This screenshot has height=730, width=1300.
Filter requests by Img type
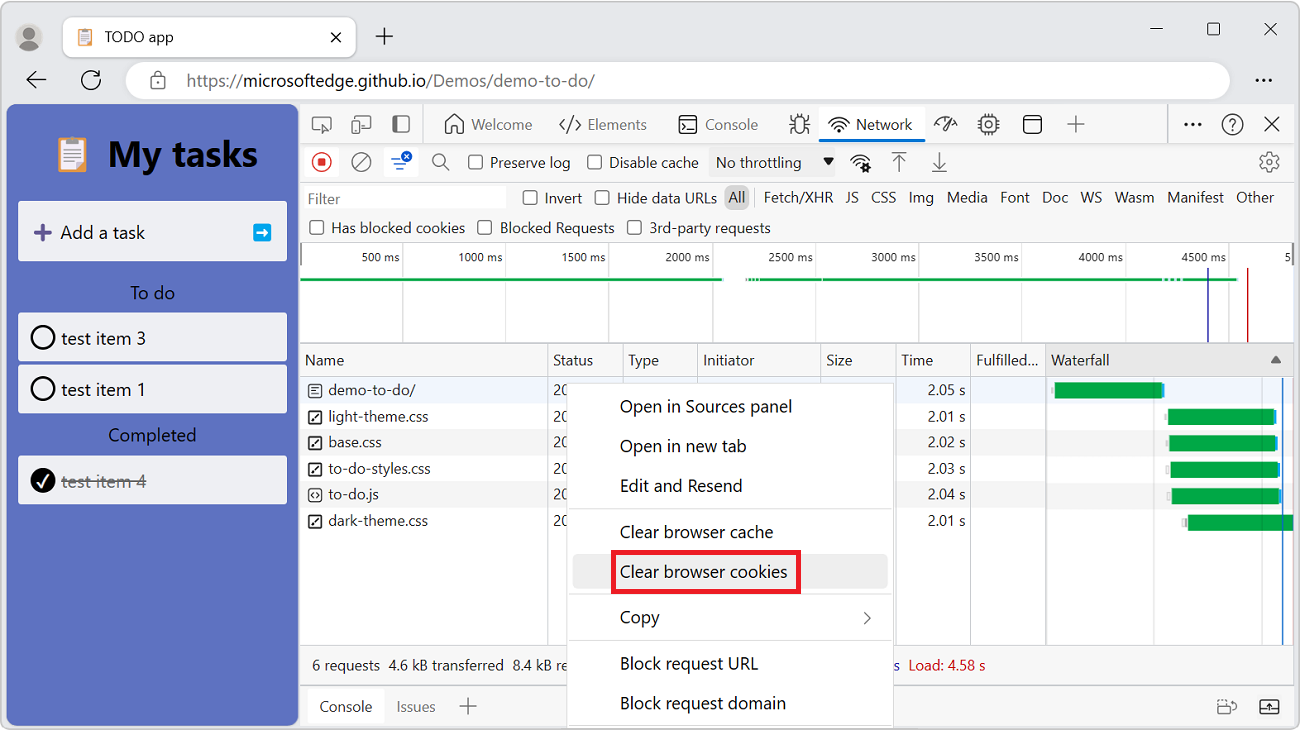pos(920,197)
